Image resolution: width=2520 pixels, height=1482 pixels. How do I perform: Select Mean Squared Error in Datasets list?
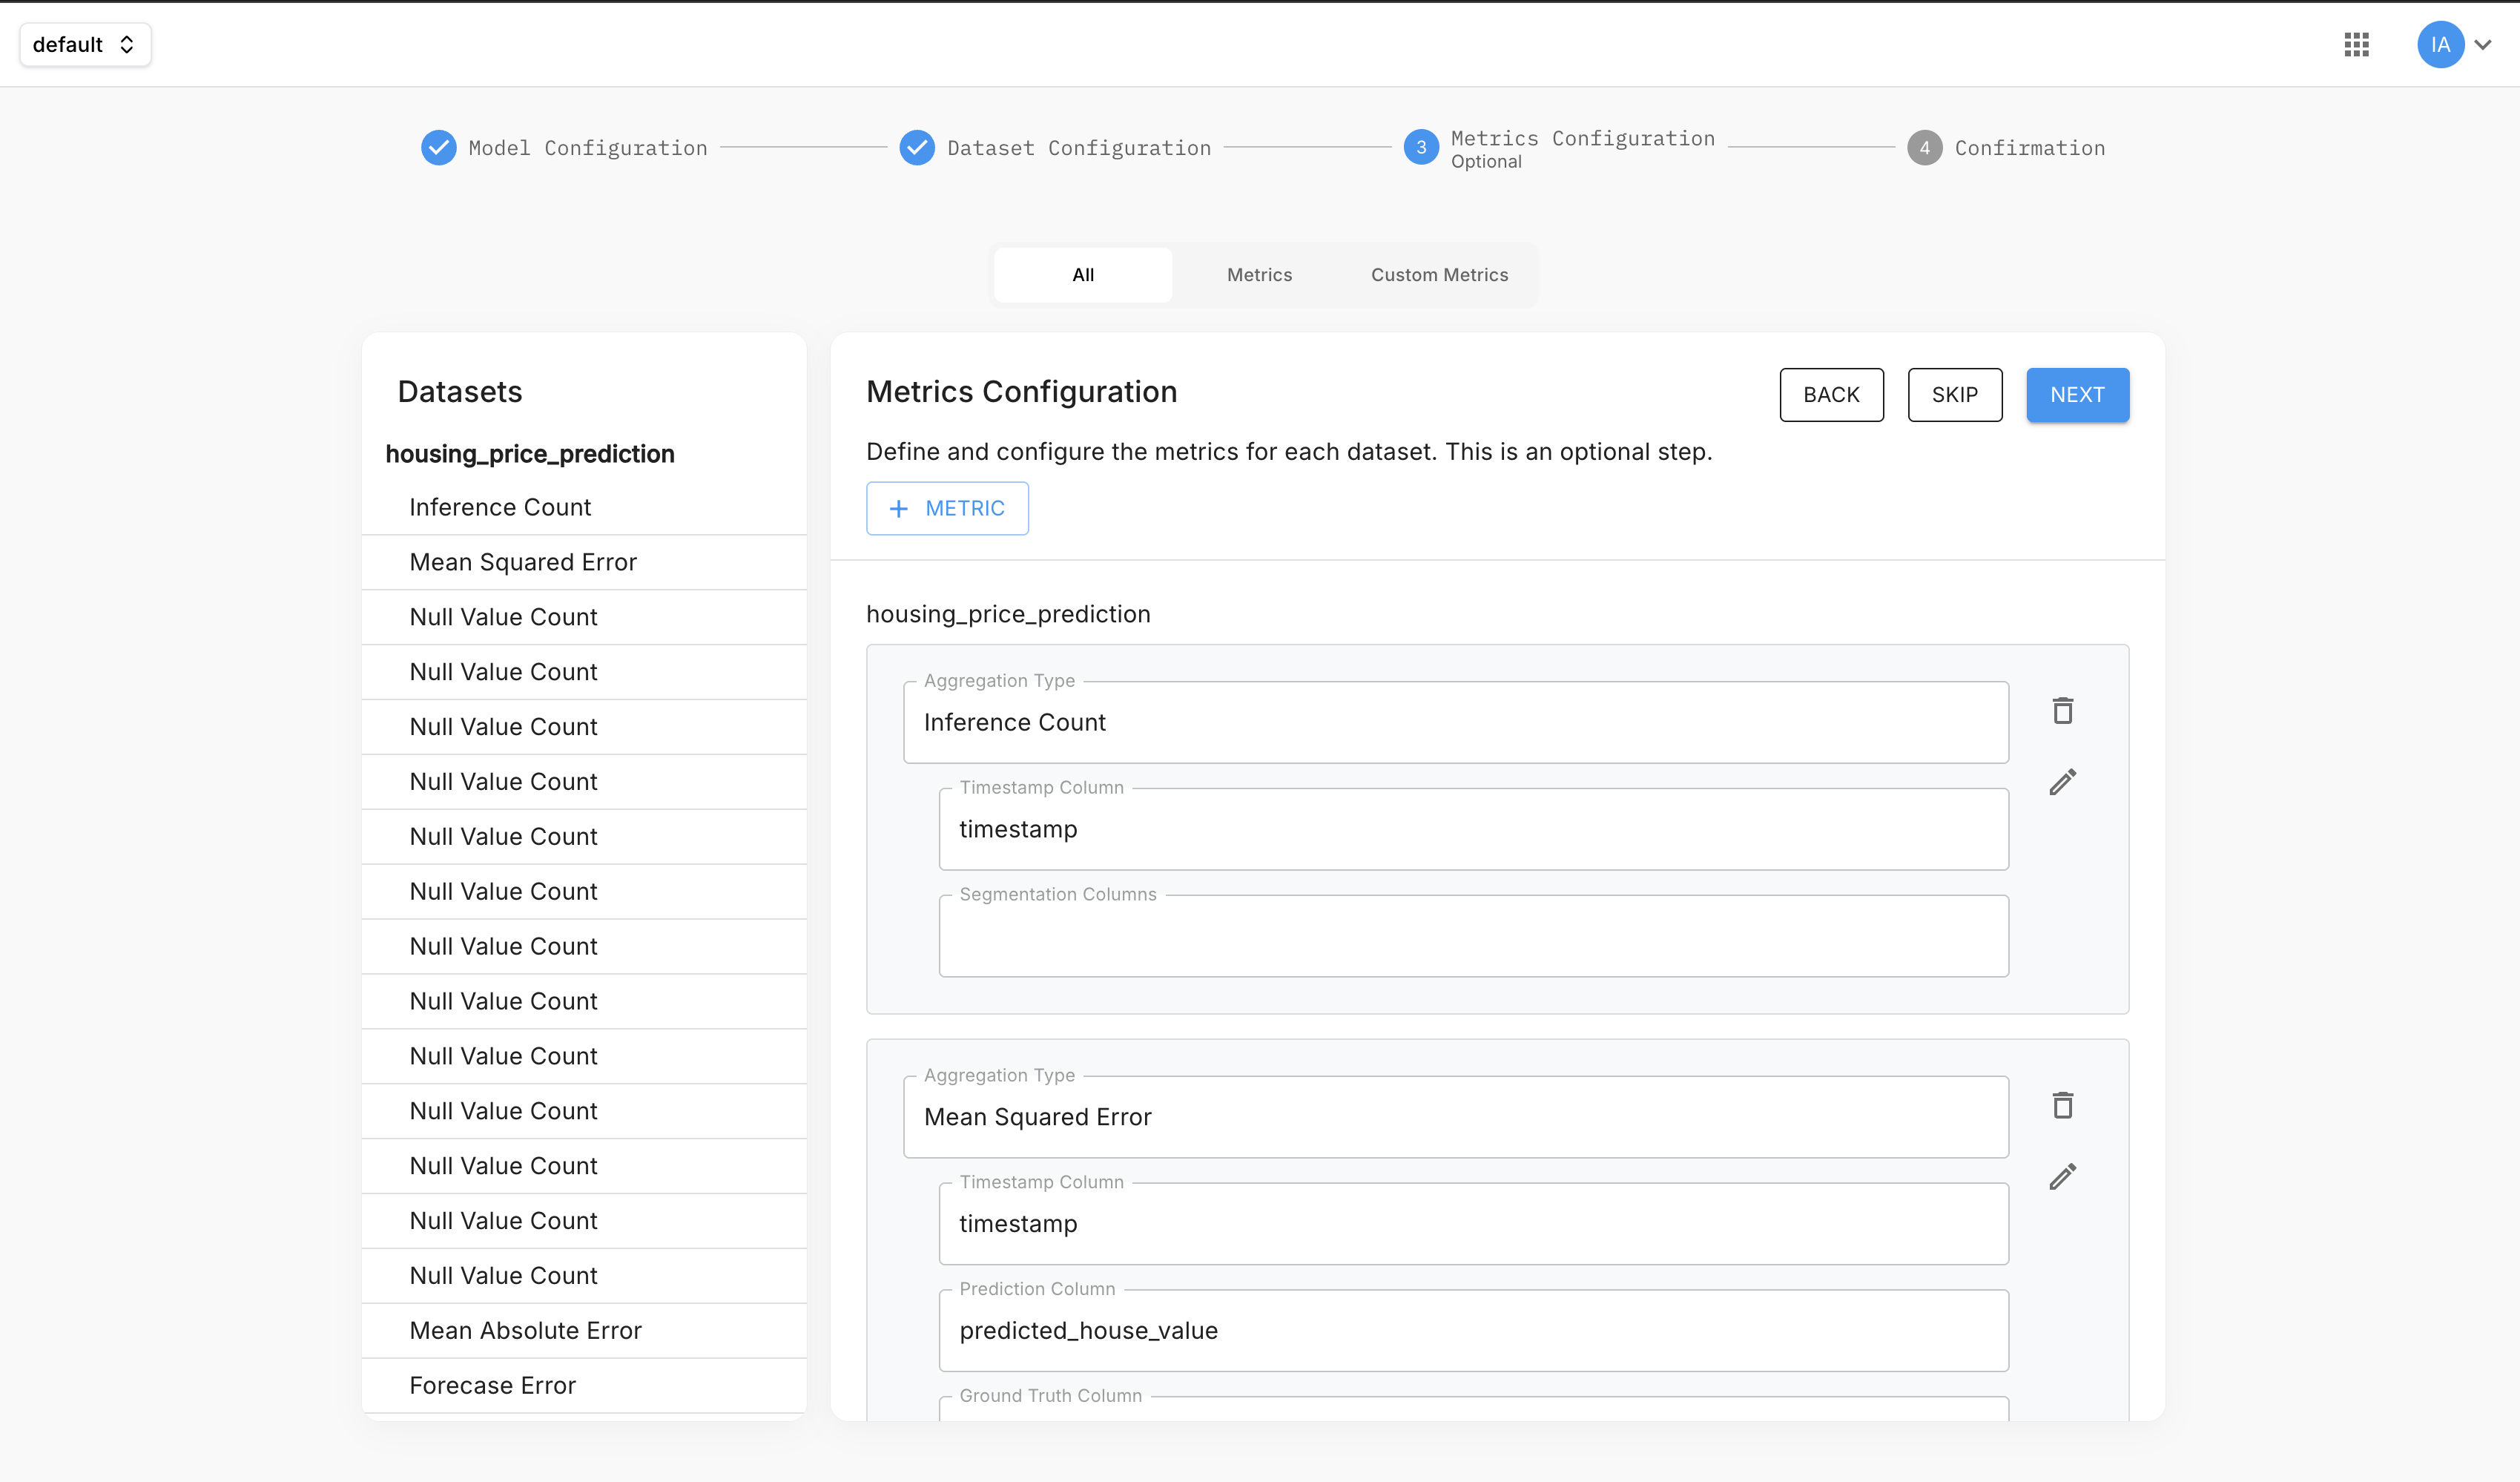pos(584,562)
